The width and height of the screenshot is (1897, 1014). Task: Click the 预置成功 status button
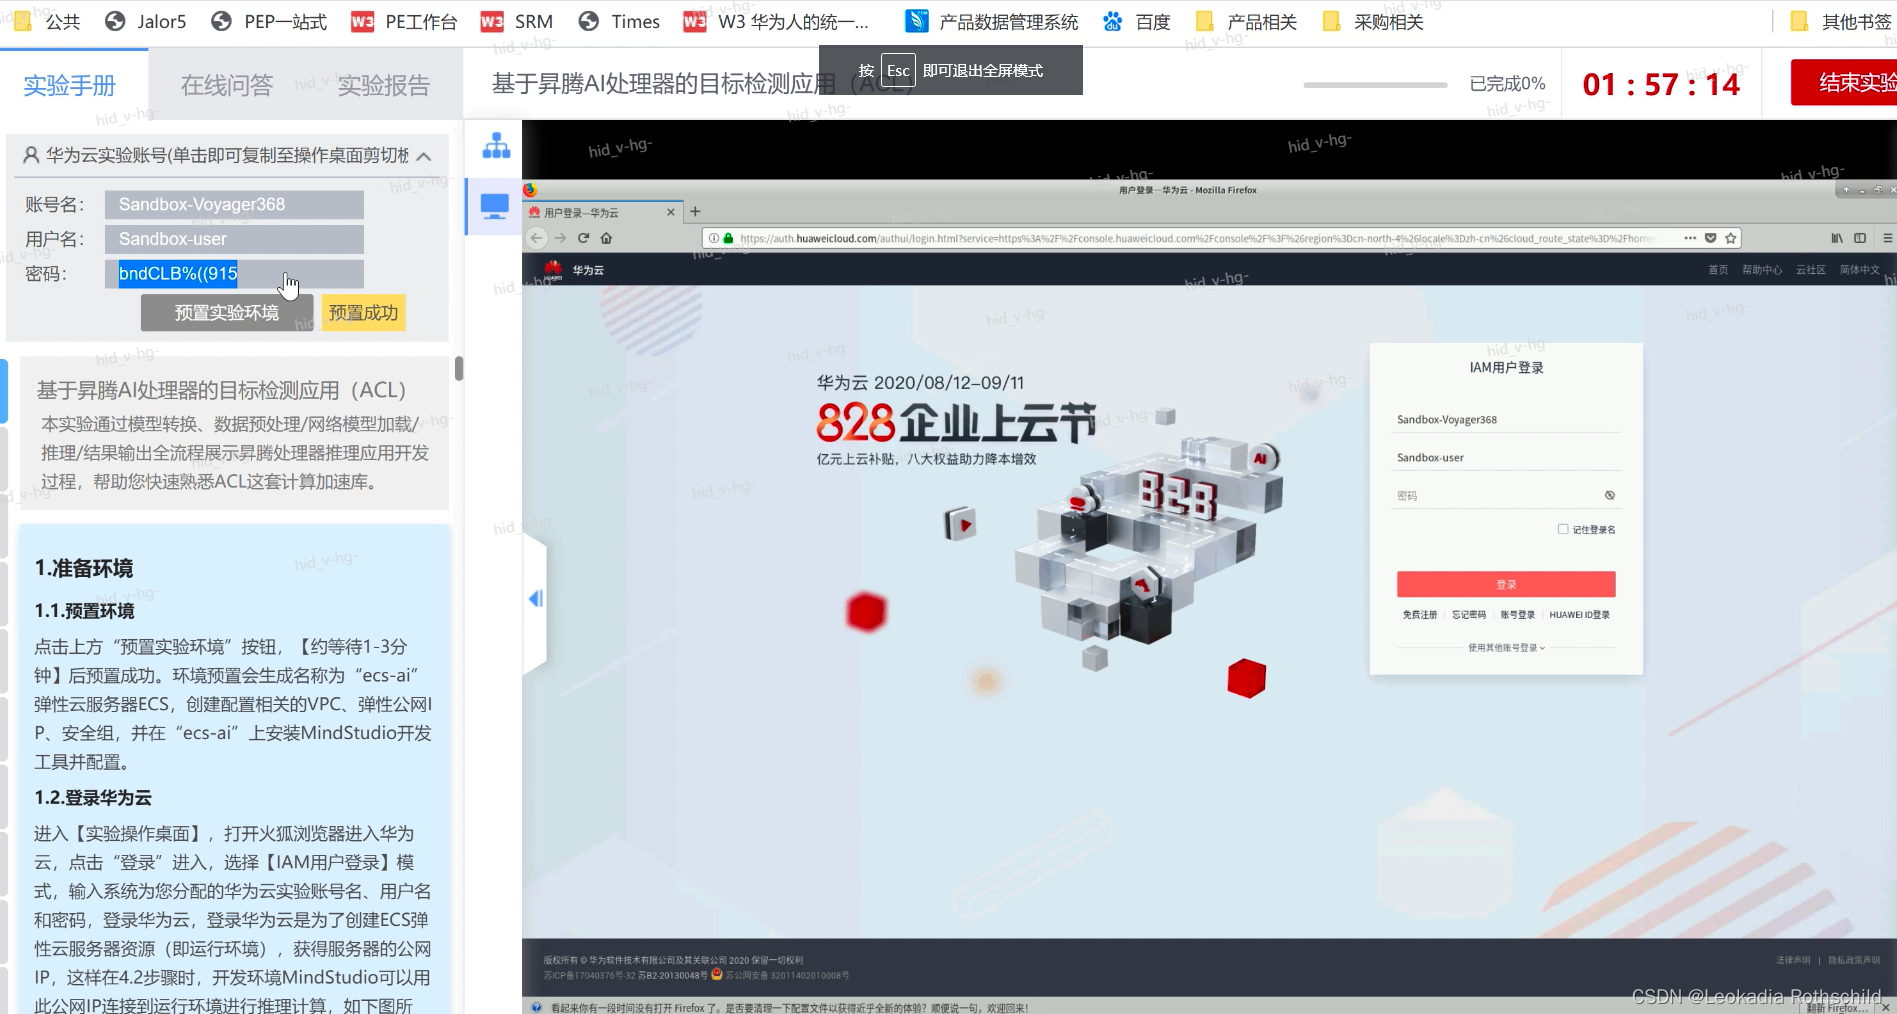click(364, 313)
